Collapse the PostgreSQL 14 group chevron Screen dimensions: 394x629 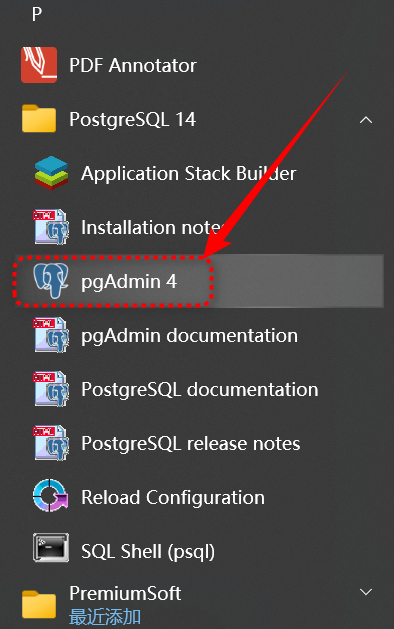(x=366, y=120)
